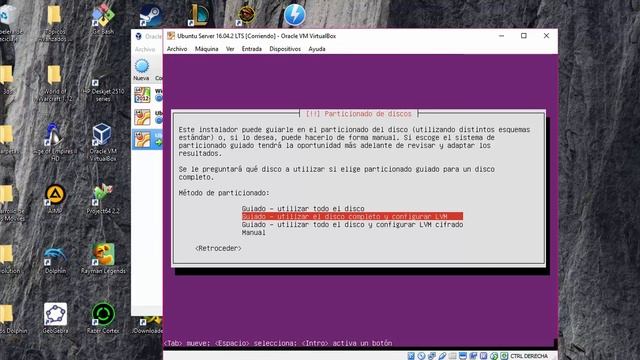
Task: Select 'configurar LVM cifrado' partition option
Action: point(352,224)
